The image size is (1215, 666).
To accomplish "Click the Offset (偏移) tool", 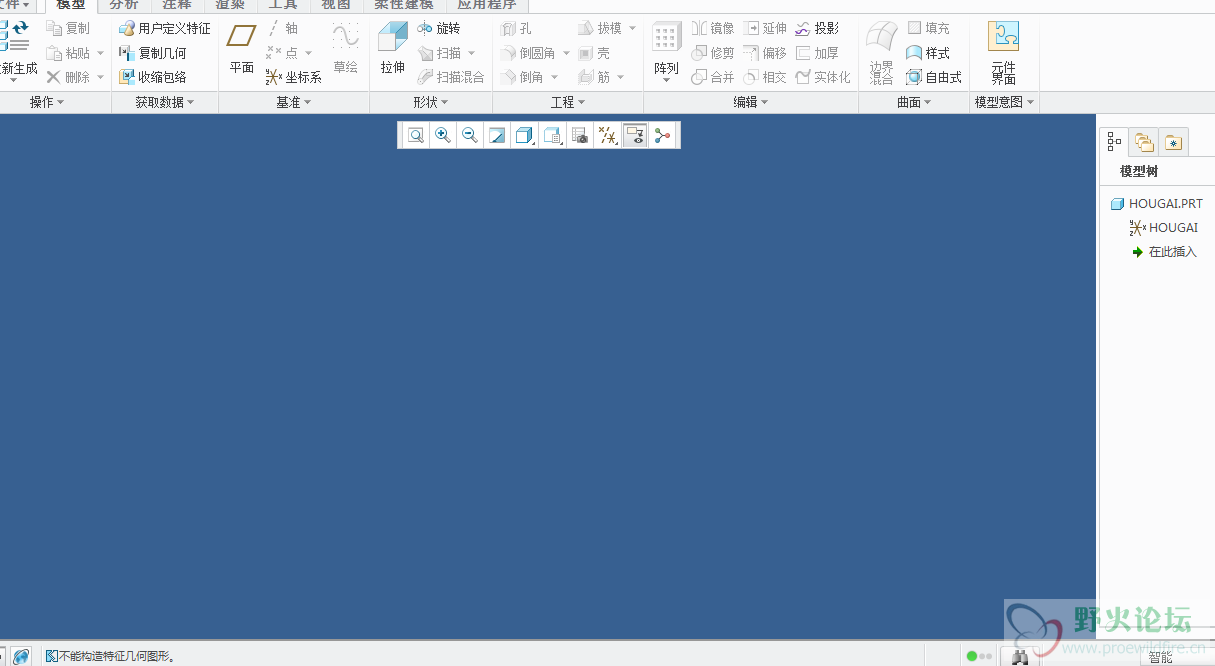I will click(766, 53).
